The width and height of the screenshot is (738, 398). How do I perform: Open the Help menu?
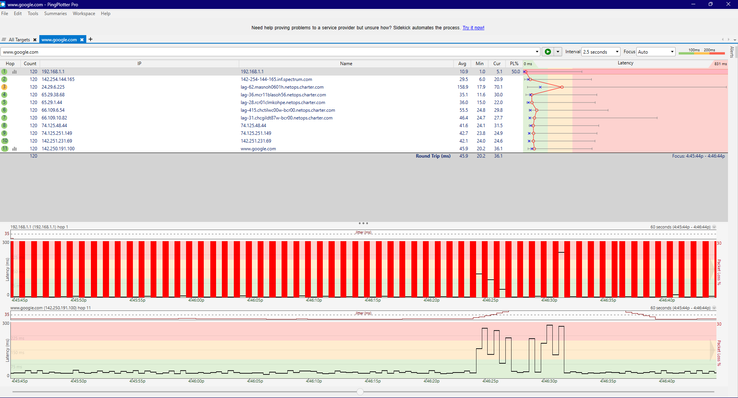(105, 14)
